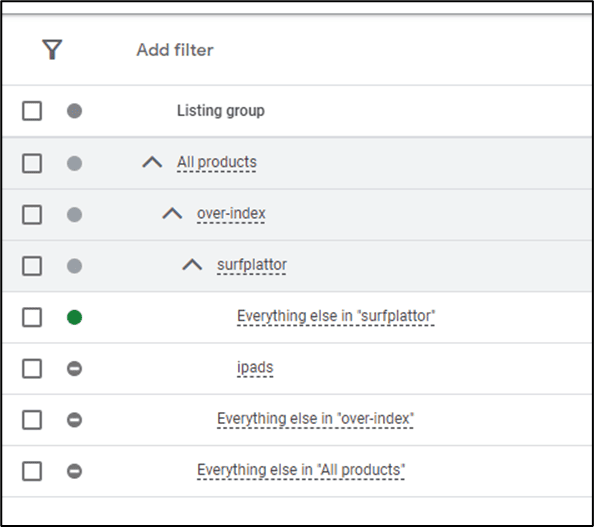The width and height of the screenshot is (594, 527).
Task: Click the green status dot for surfplattor remainder
Action: [74, 317]
